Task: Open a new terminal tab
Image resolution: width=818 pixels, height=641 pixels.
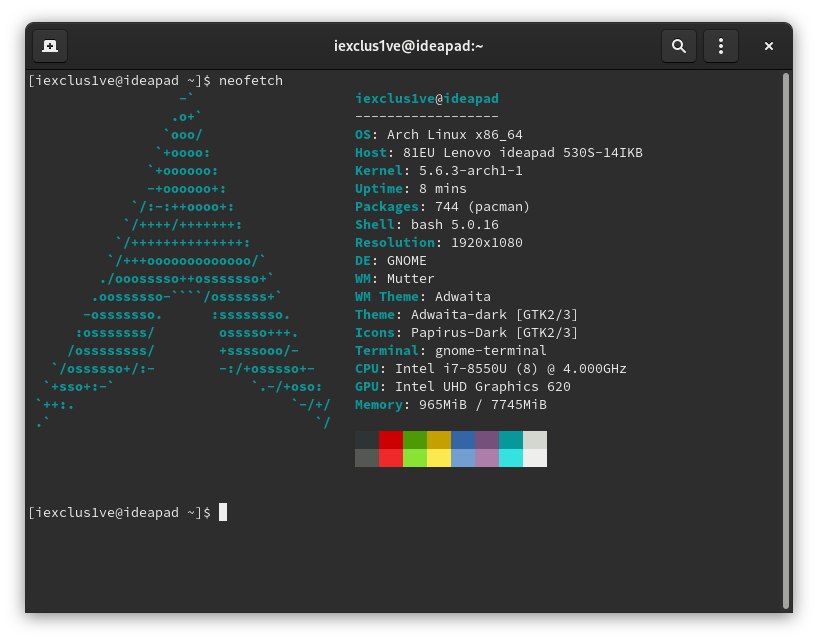Action: click(x=50, y=46)
